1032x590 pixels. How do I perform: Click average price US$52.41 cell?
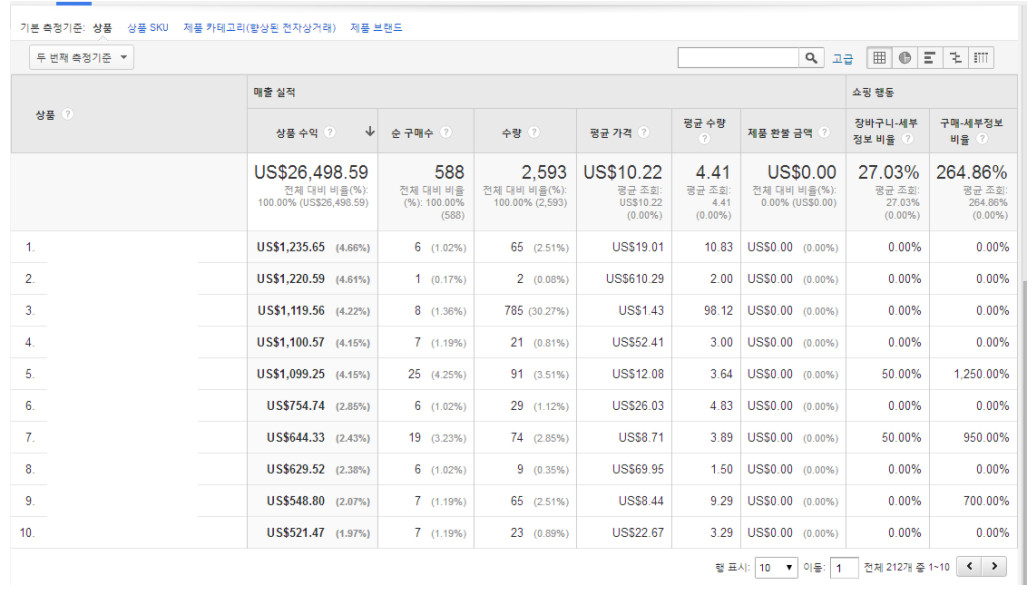click(638, 342)
